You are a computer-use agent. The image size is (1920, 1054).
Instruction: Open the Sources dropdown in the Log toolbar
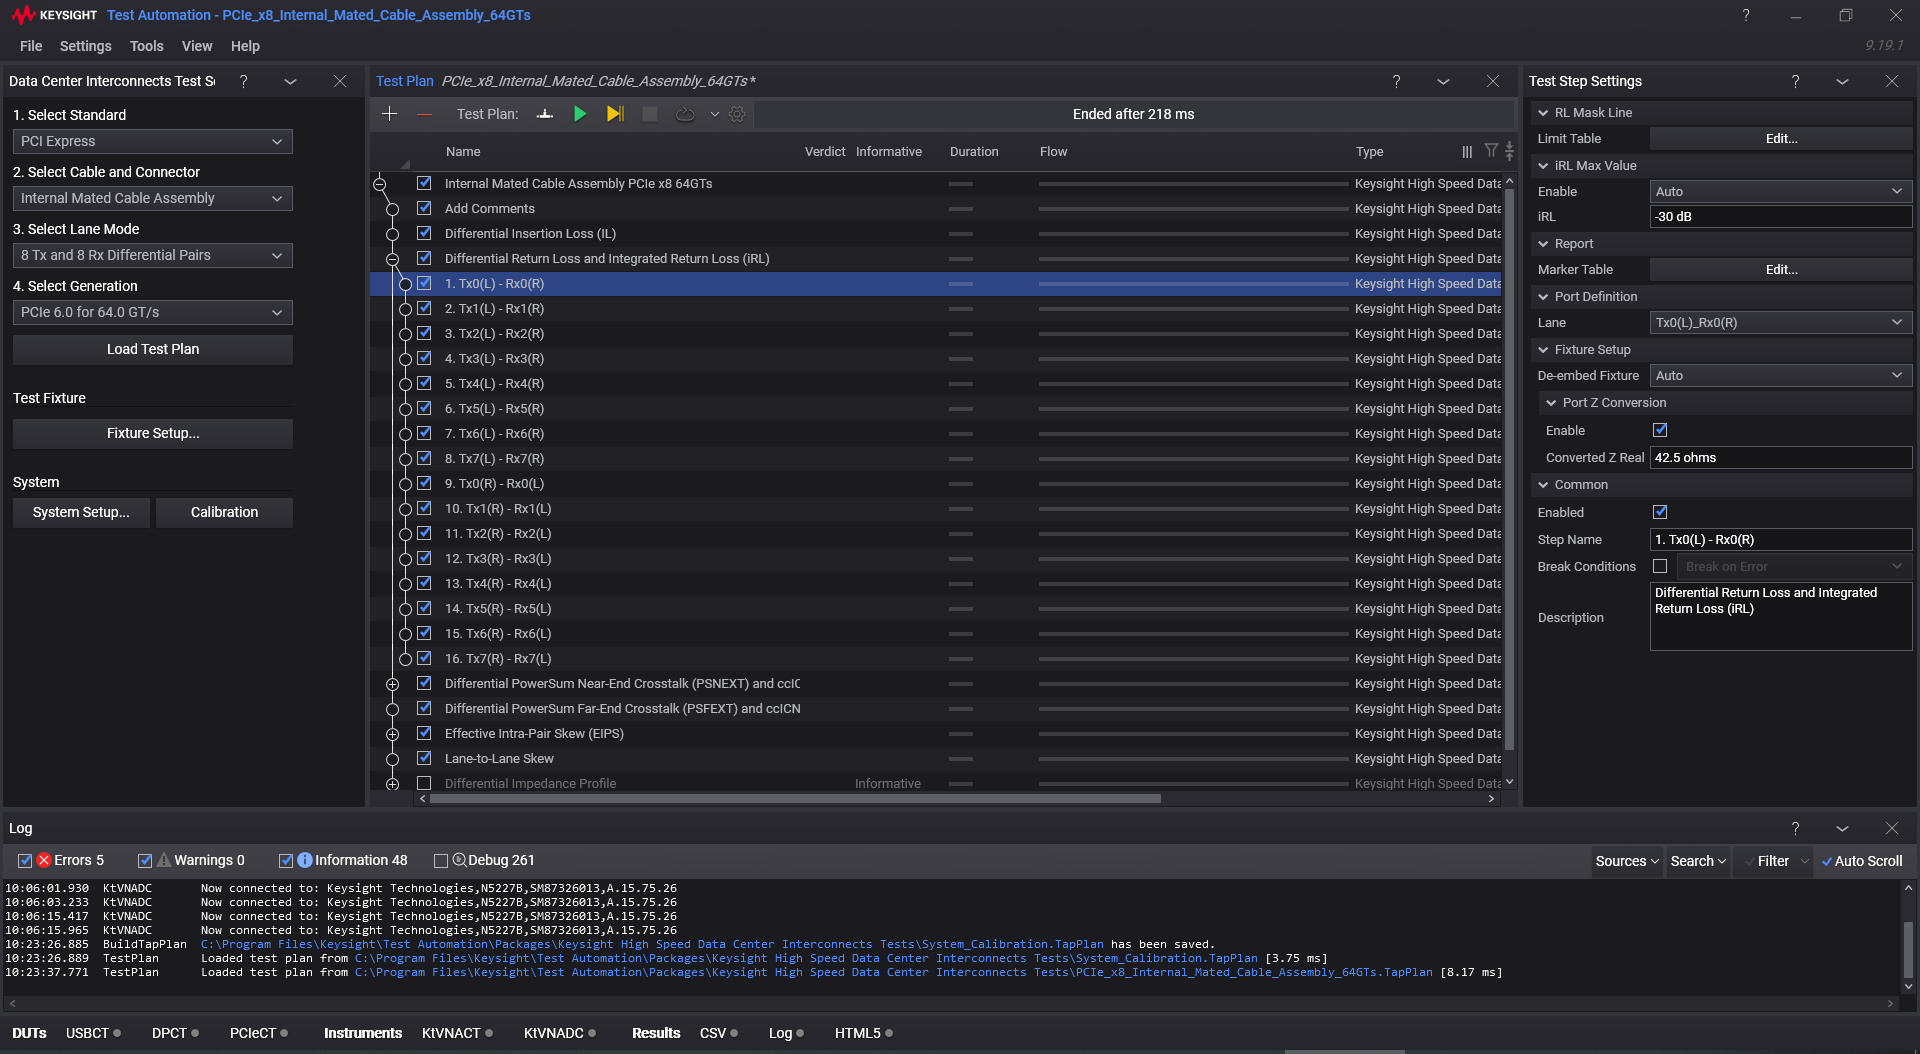[x=1625, y=860]
